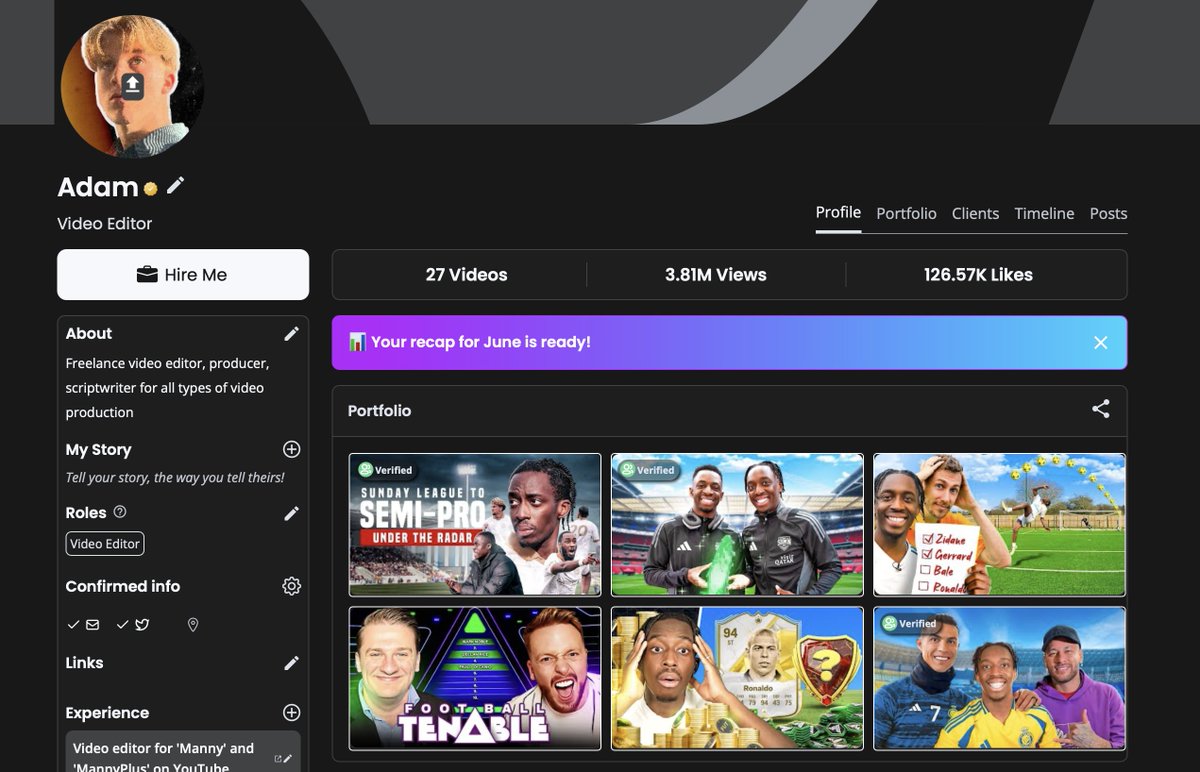View the Posts tab
1200x772 pixels.
point(1108,213)
